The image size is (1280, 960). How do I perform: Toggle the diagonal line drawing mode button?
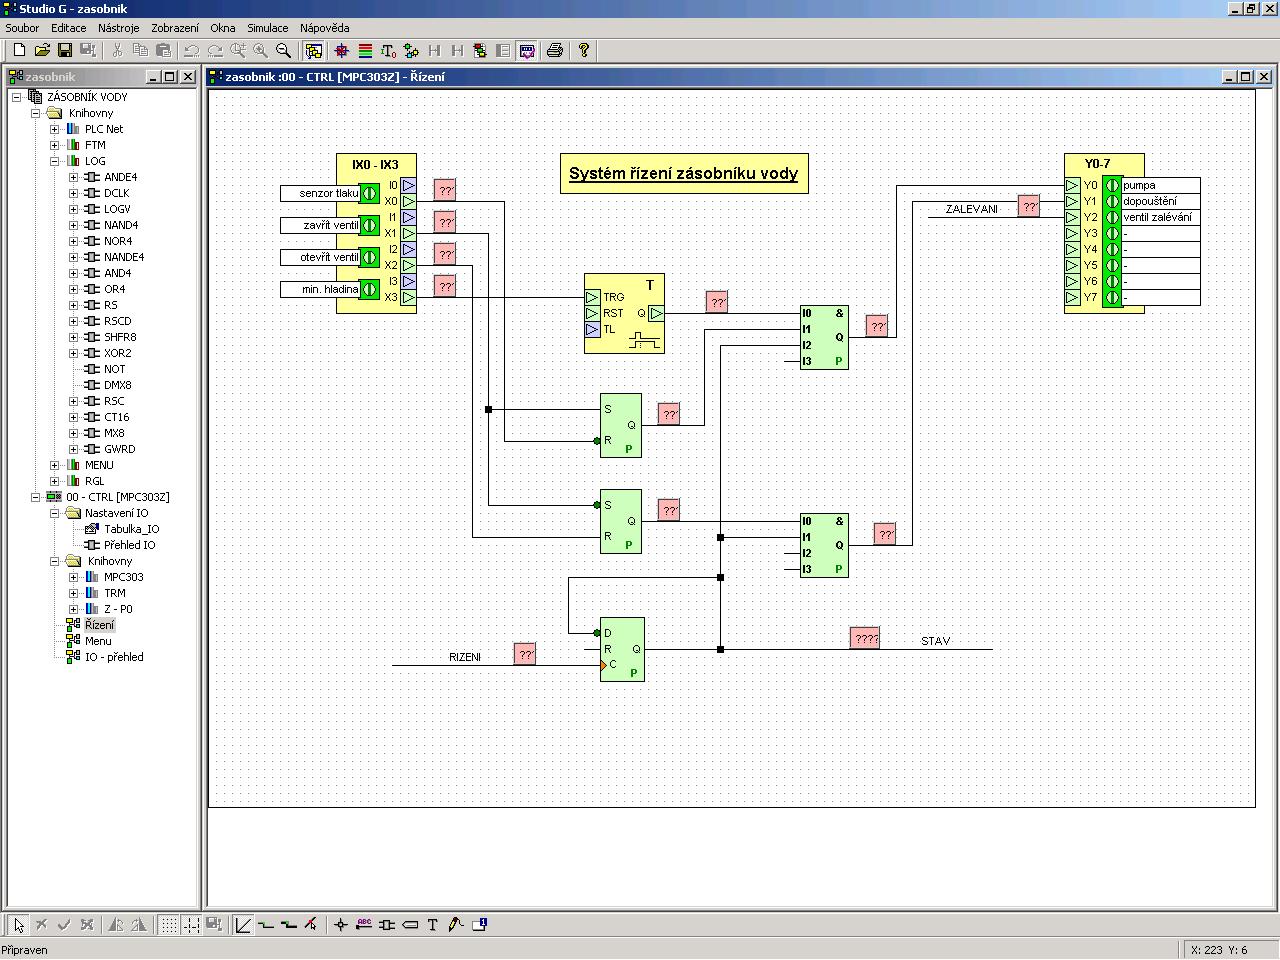pos(243,925)
